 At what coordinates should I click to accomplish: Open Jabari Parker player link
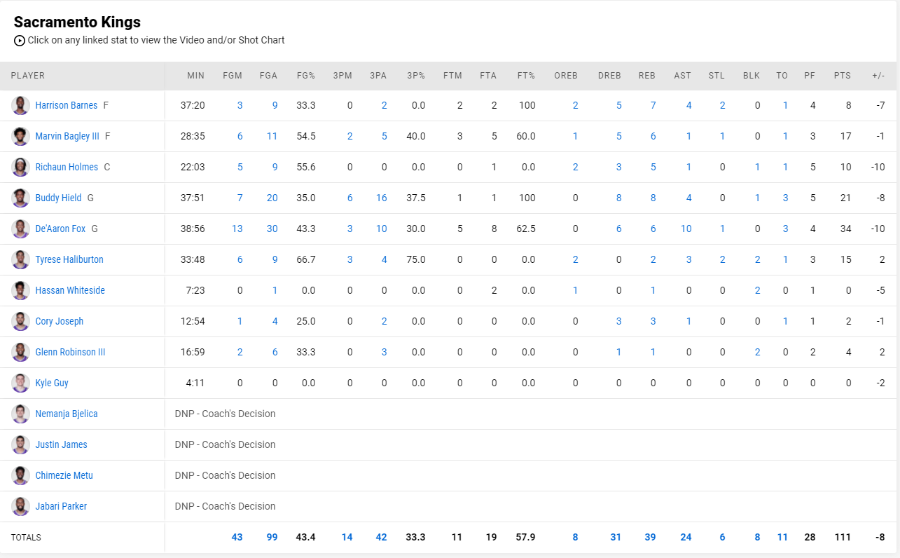[61, 506]
